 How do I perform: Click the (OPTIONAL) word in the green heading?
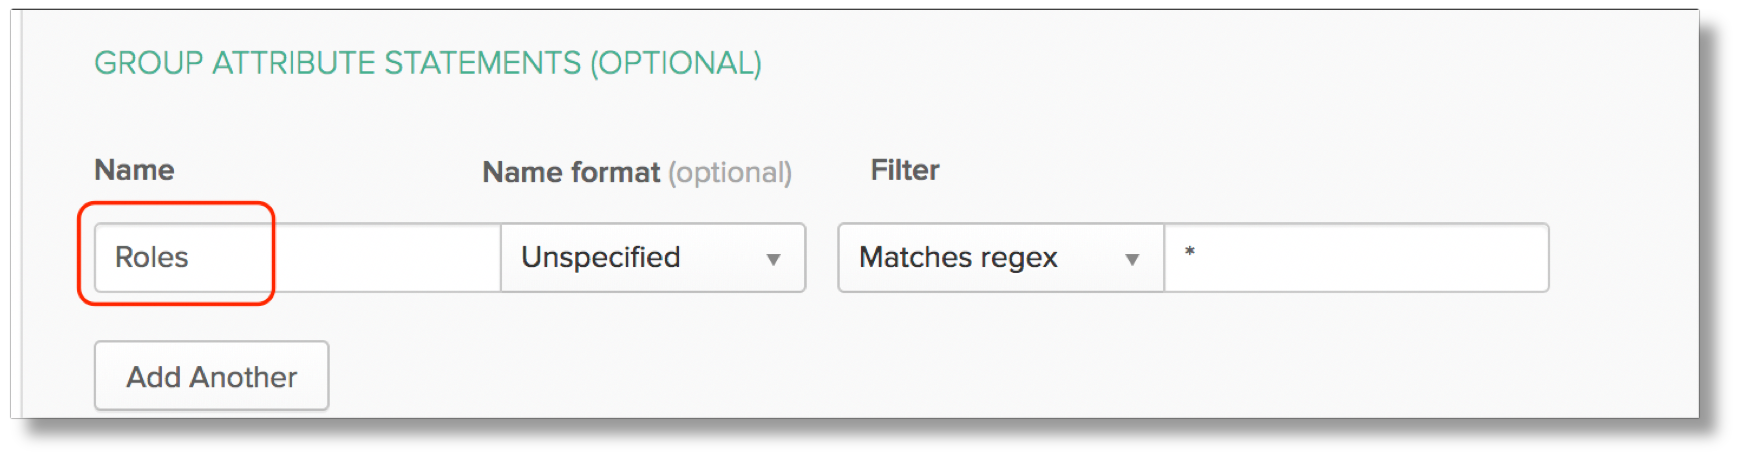coord(676,63)
